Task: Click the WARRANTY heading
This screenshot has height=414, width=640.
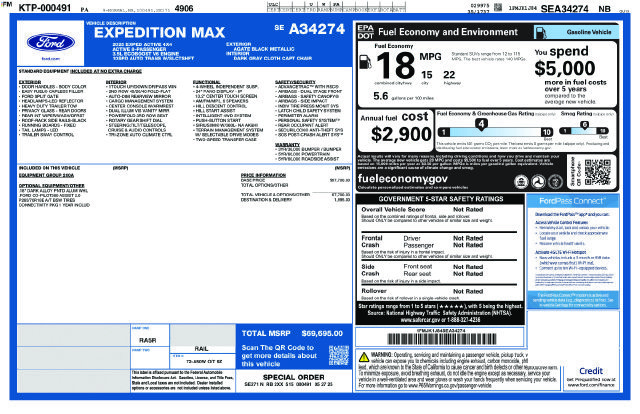Action: point(287,145)
